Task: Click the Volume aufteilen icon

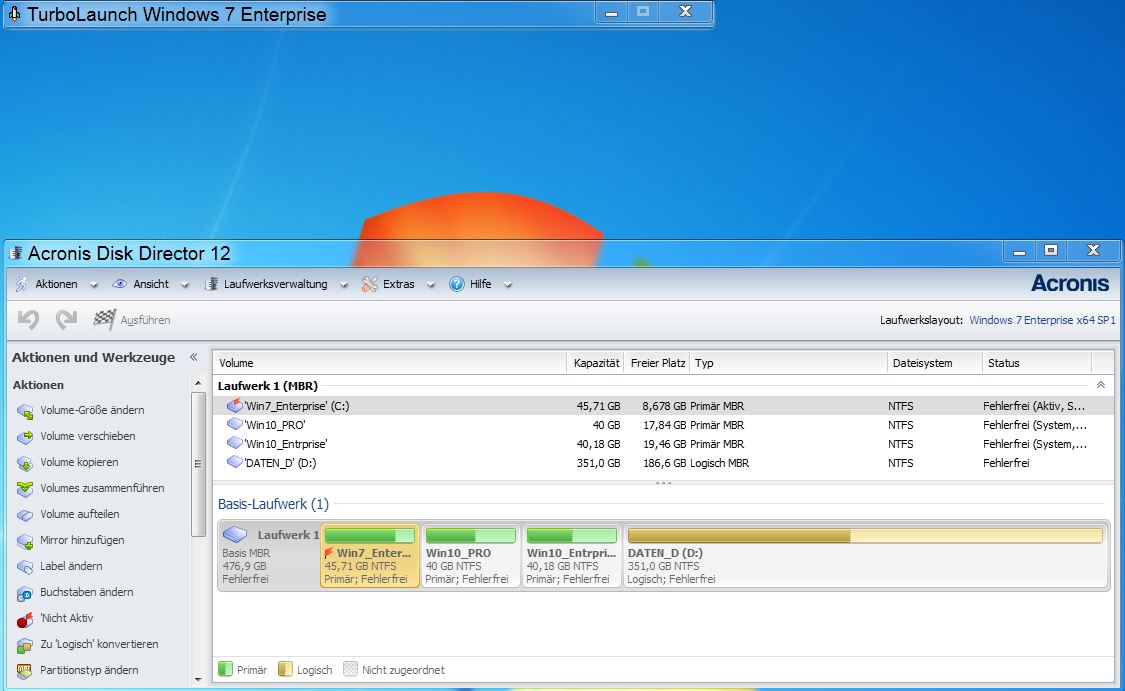Action: pos(25,515)
